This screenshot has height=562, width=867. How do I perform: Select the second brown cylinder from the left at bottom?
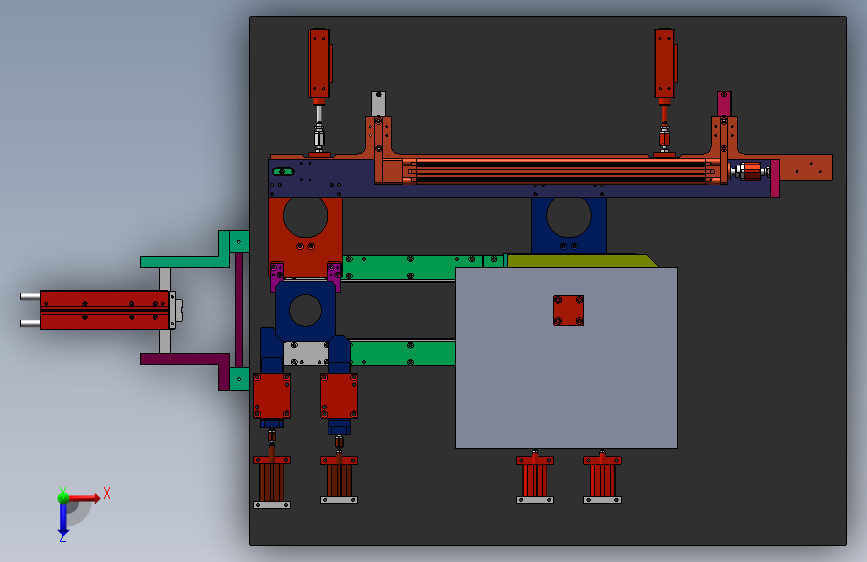pyautogui.click(x=339, y=480)
